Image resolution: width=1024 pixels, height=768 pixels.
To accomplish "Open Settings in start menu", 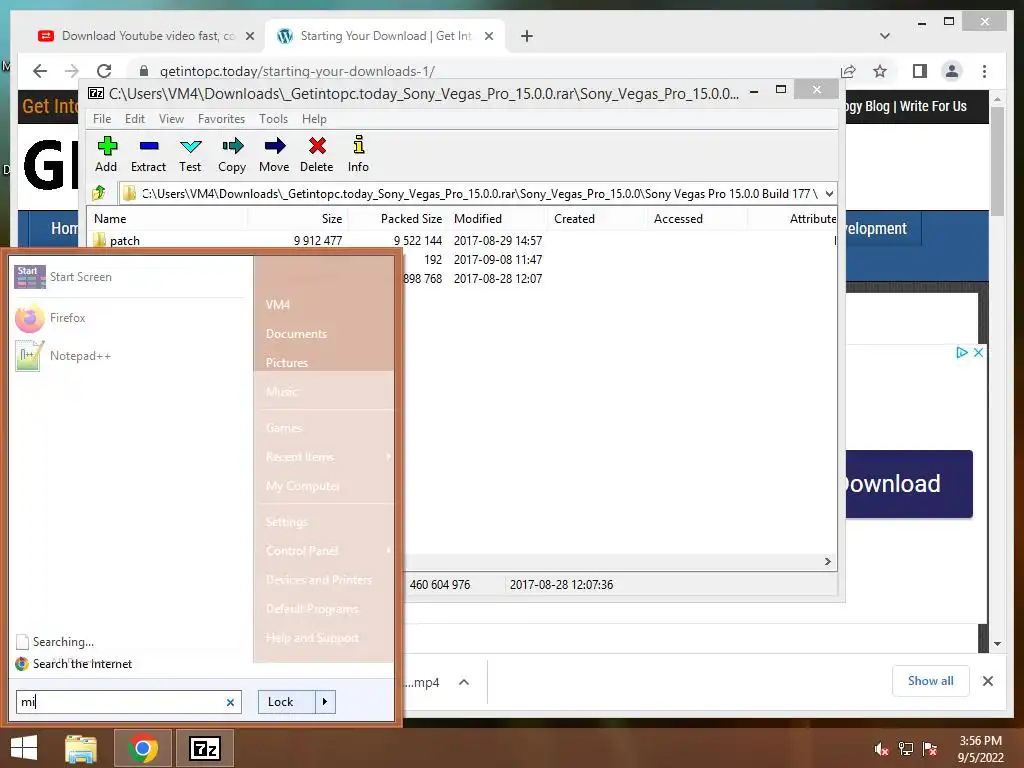I will [x=286, y=522].
